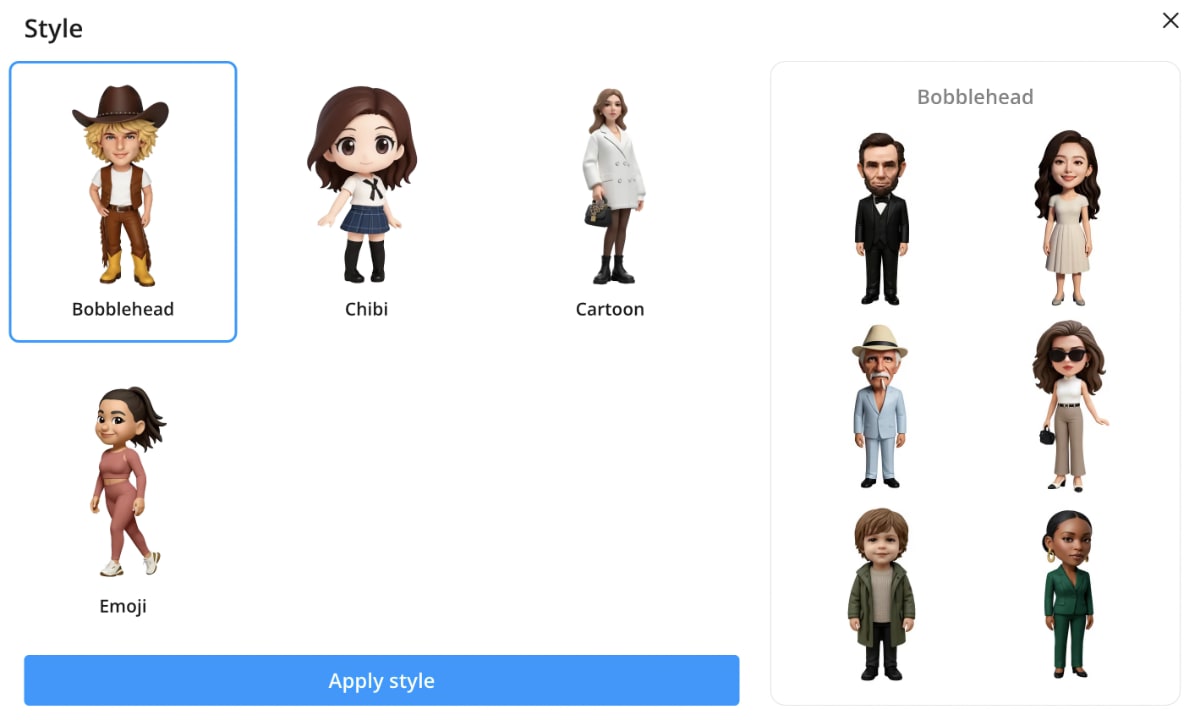Click the woman in green suit preview

[1067, 594]
